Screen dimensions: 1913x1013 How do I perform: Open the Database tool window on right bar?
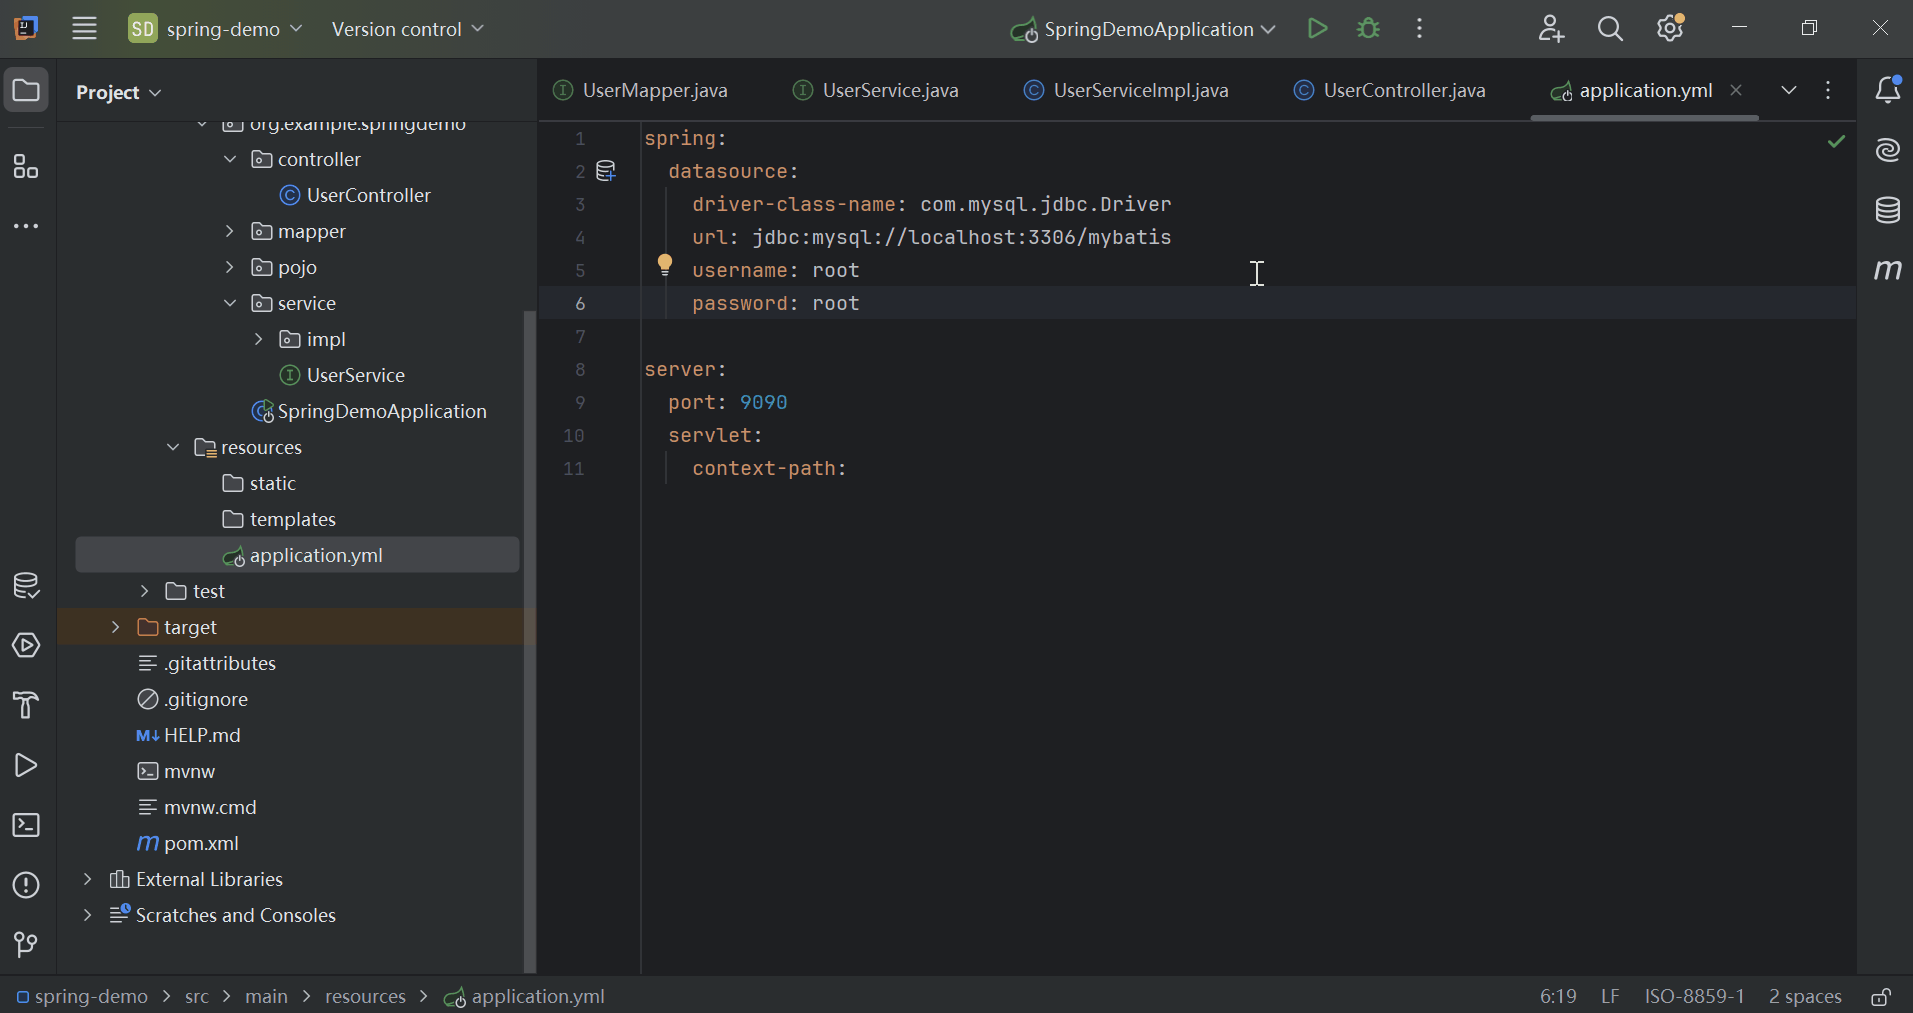(x=1888, y=210)
